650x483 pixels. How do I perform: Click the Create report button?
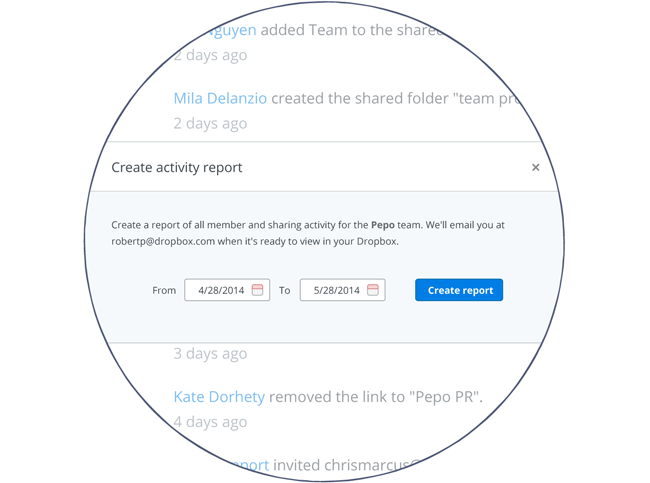(459, 290)
